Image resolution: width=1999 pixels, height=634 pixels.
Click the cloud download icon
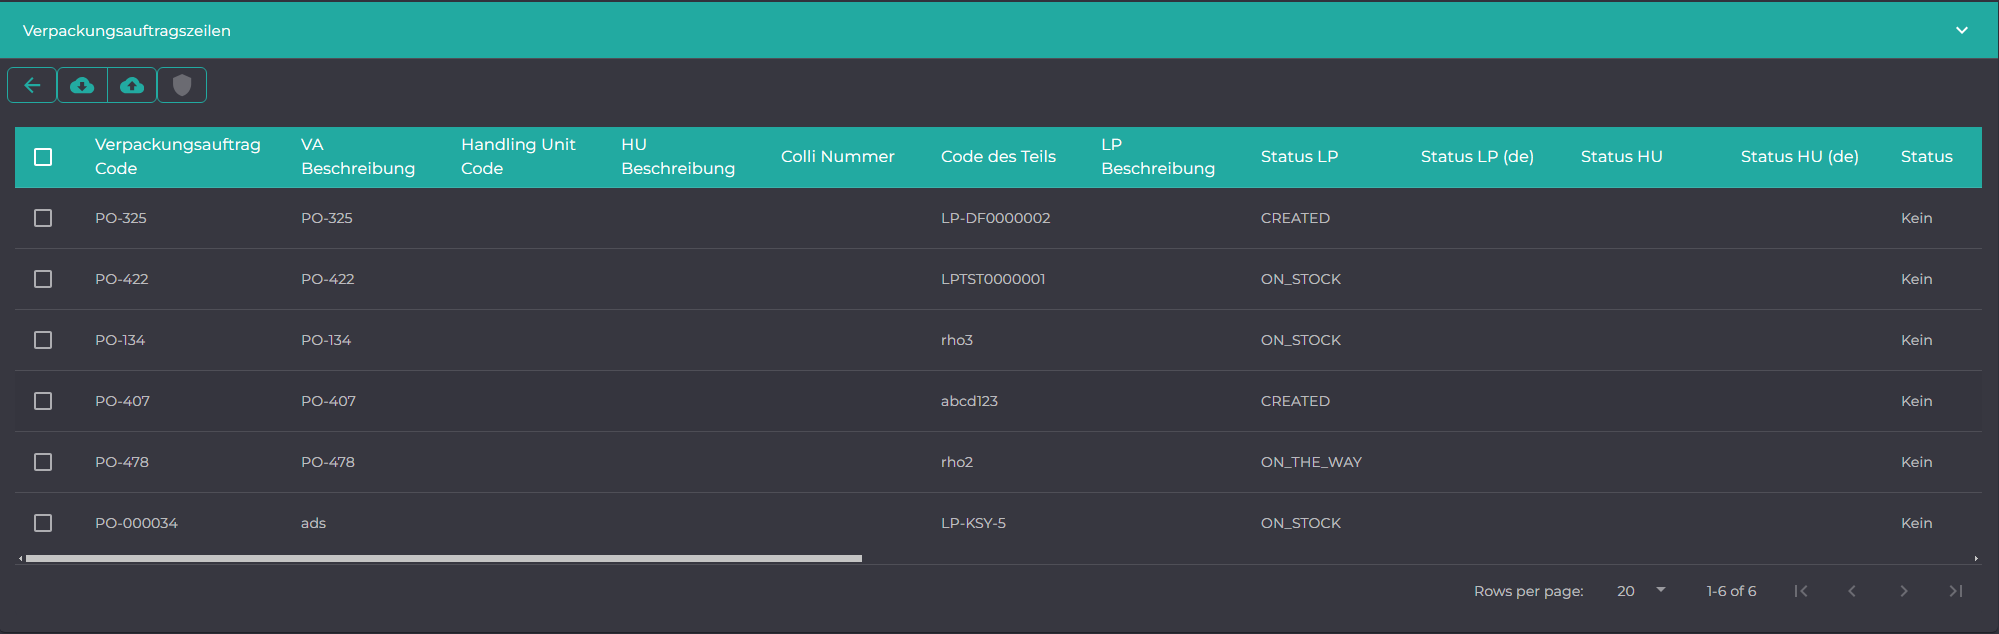[x=82, y=85]
